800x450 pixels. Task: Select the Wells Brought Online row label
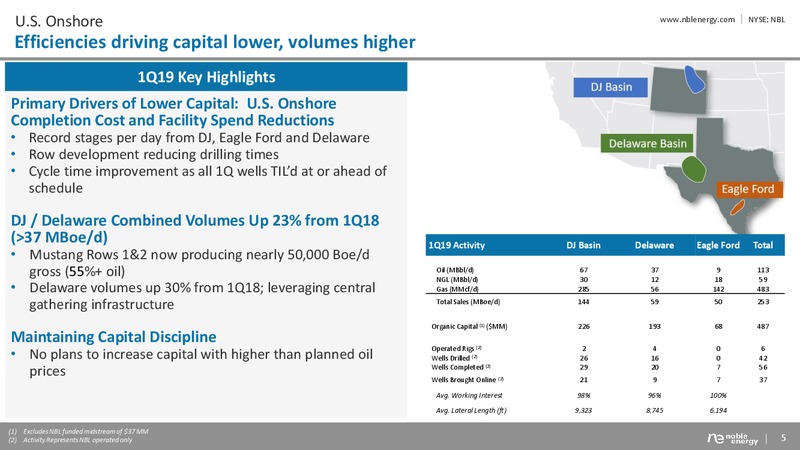pyautogui.click(x=467, y=380)
